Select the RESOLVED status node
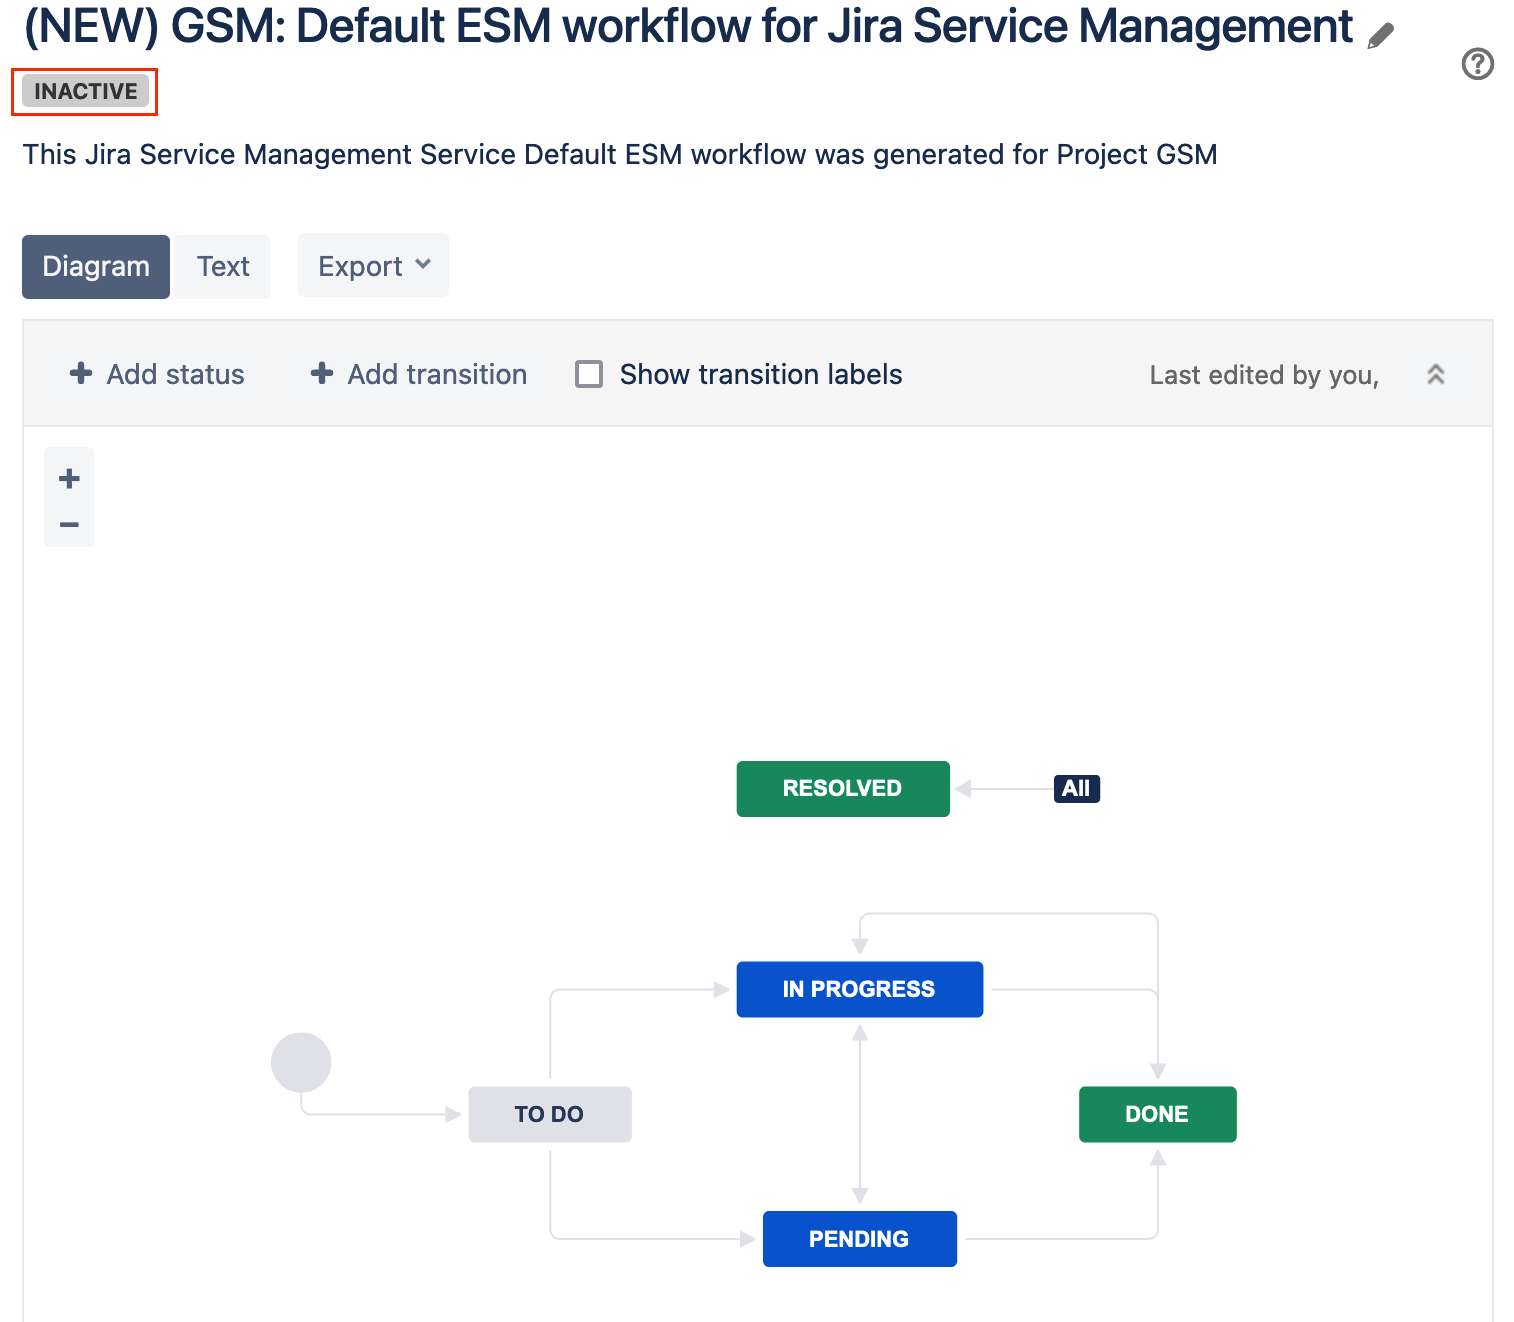 (x=843, y=789)
